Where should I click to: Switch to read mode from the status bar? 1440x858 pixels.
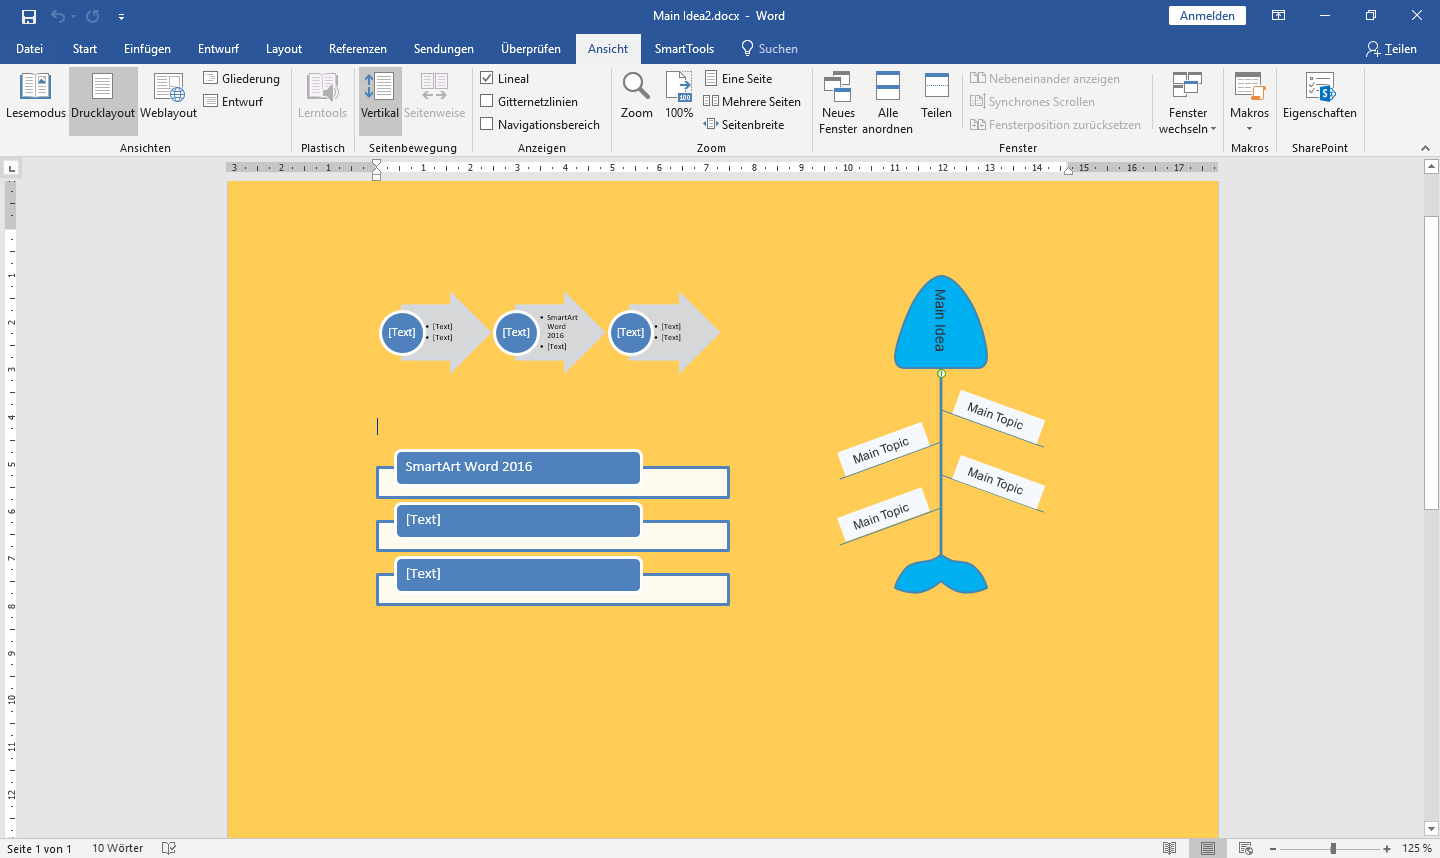pos(1169,849)
